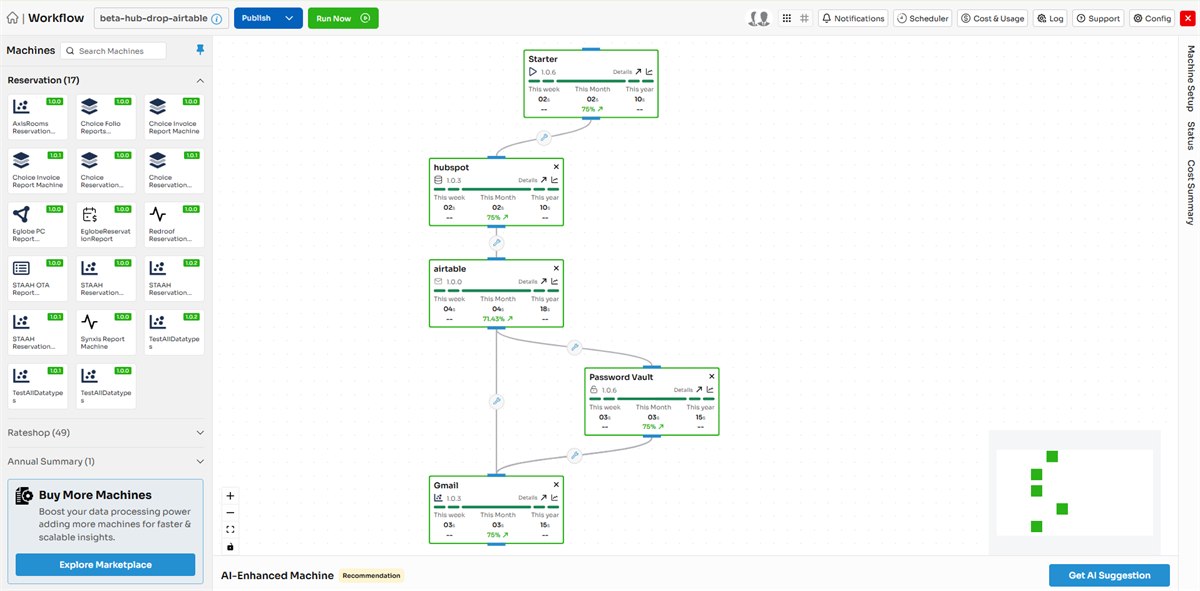Click Explore Marketplace button
Screen dimensions: 1200x591
point(105,565)
